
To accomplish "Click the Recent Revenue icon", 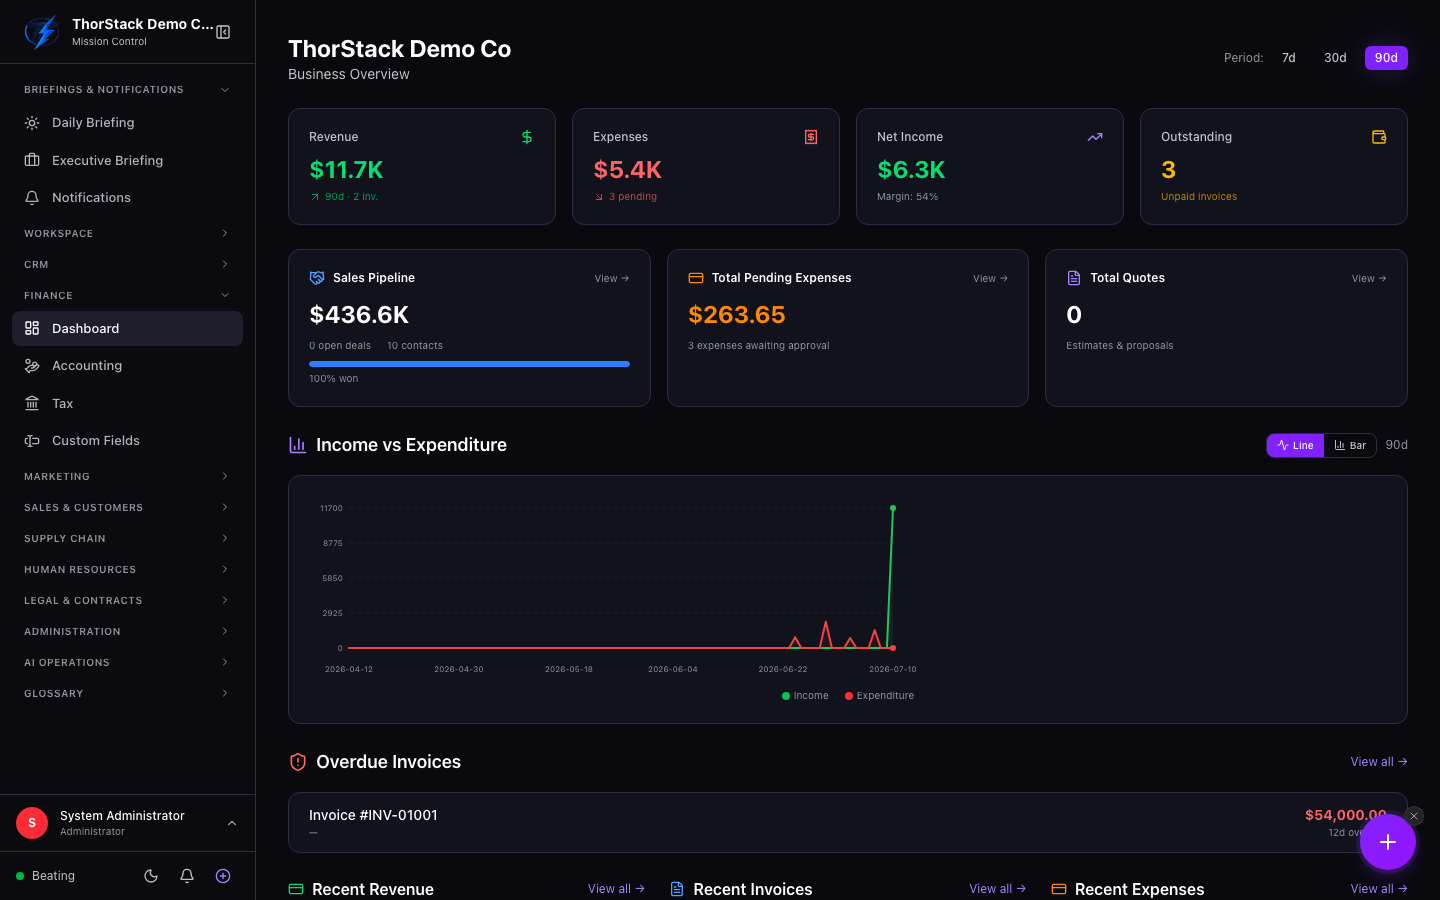I will 296,889.
